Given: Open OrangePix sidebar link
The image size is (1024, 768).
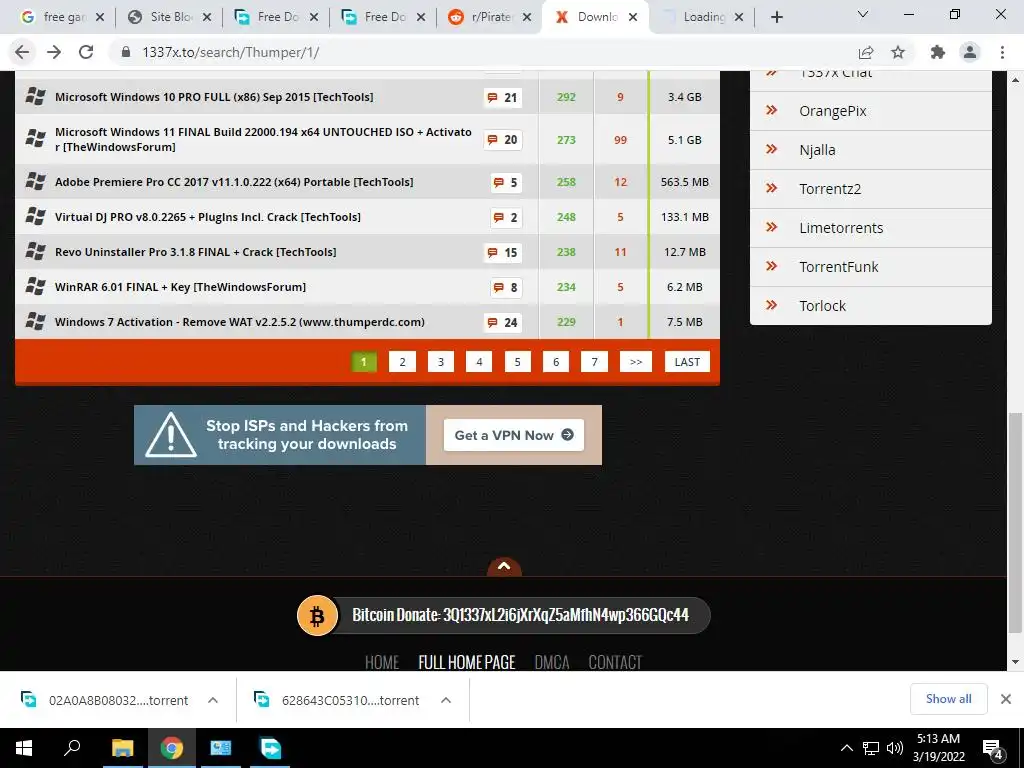Looking at the screenshot, I should (833, 111).
